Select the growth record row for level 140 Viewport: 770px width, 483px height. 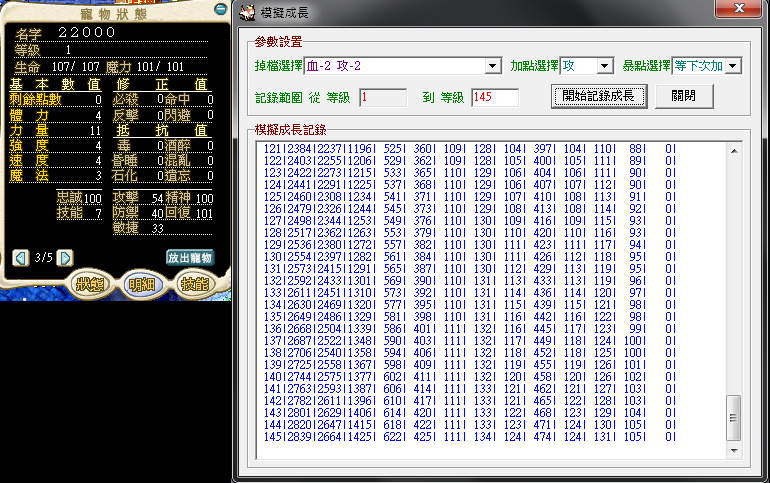469,377
